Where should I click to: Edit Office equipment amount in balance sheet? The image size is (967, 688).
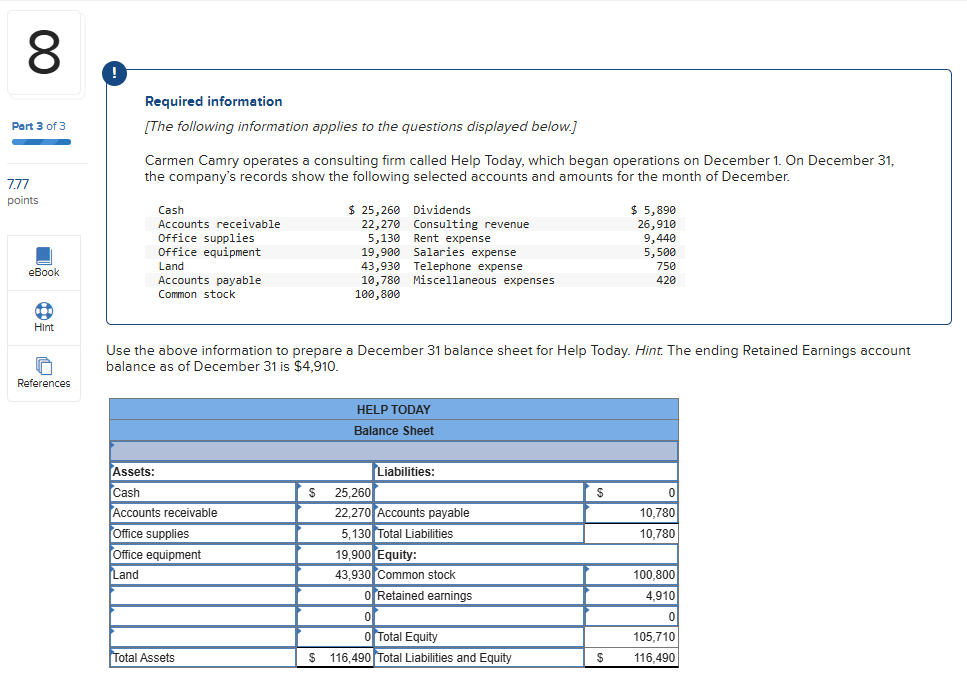pyautogui.click(x=335, y=555)
